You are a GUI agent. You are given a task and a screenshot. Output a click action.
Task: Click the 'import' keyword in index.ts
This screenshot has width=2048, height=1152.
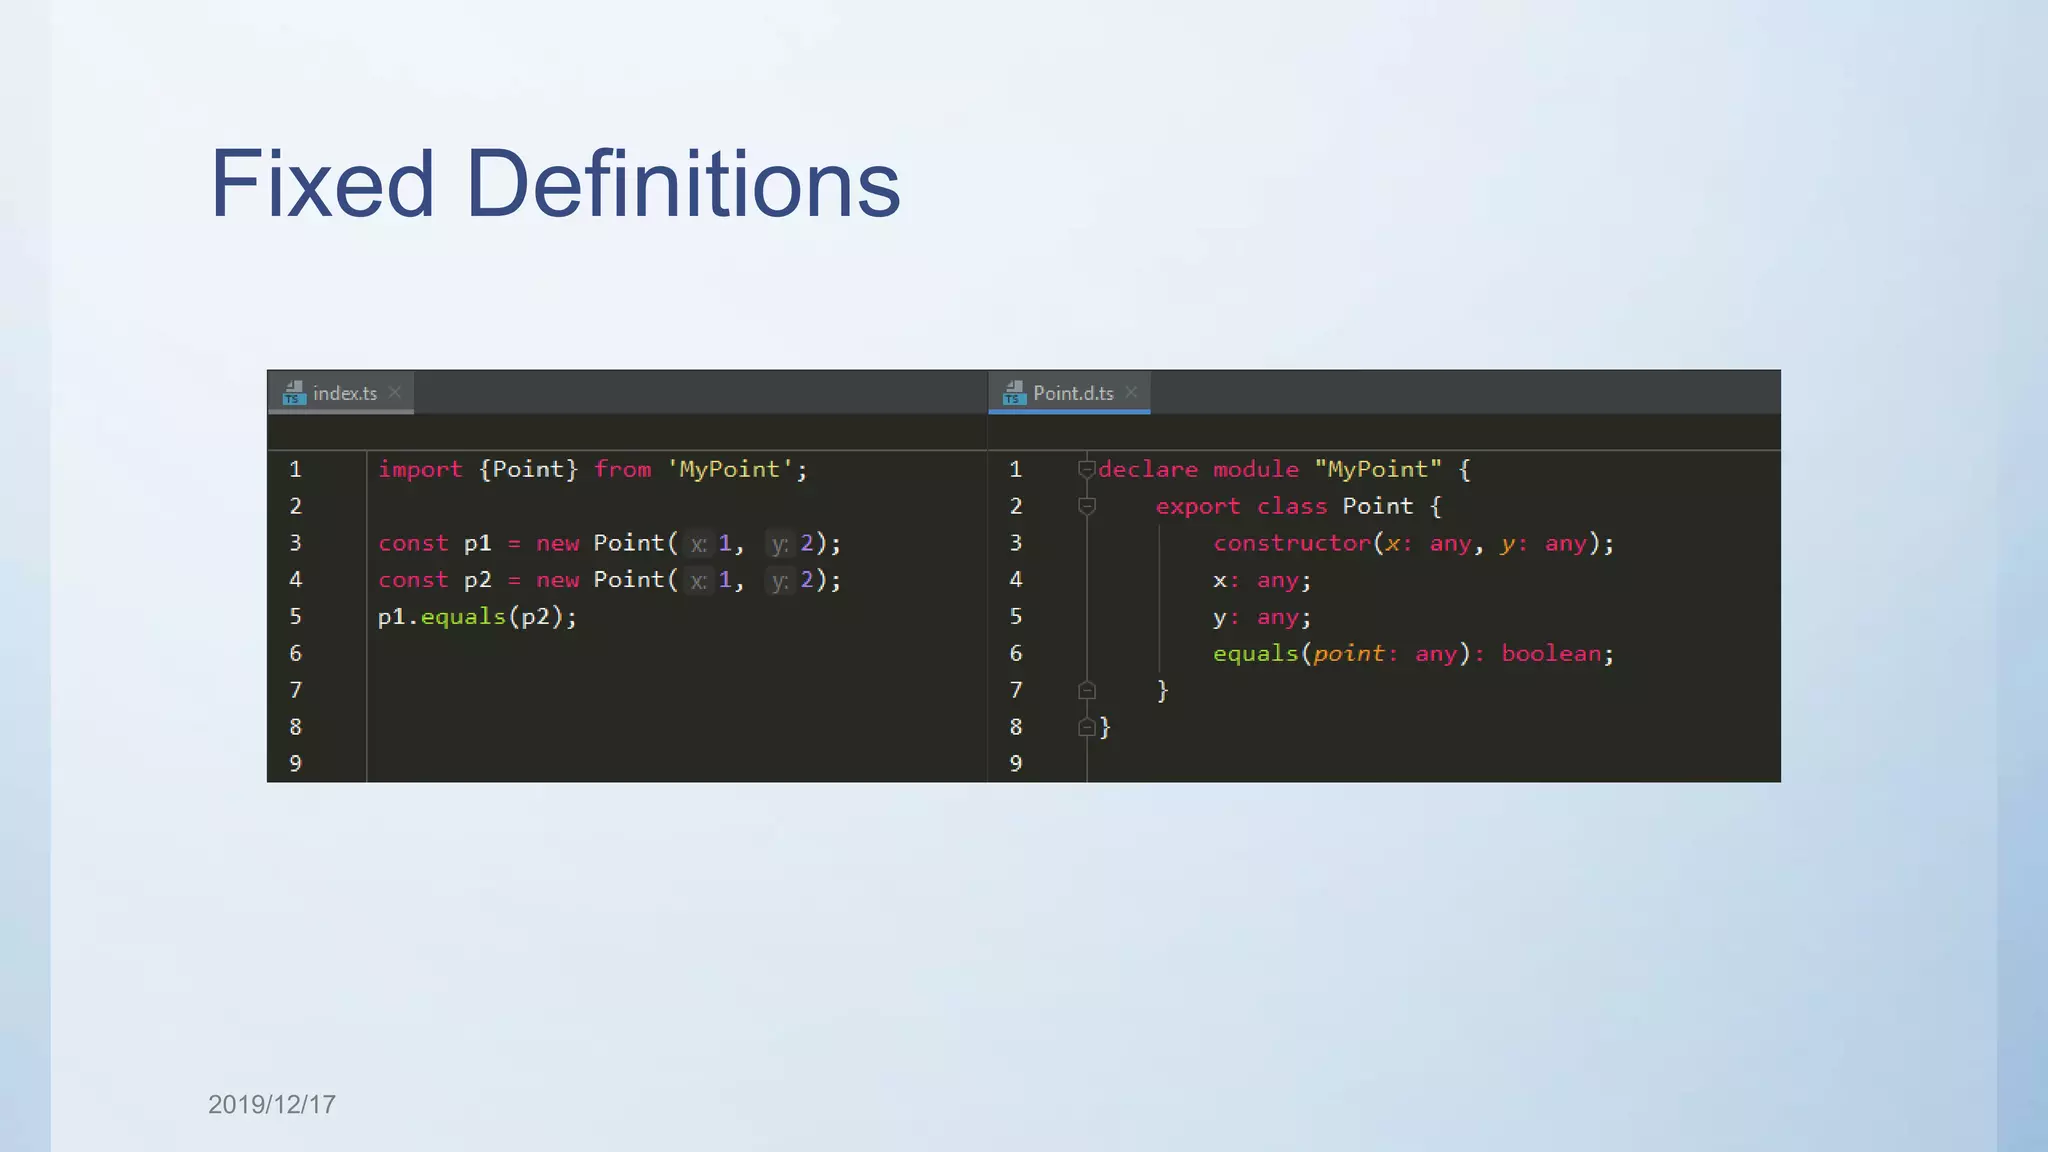pos(420,469)
